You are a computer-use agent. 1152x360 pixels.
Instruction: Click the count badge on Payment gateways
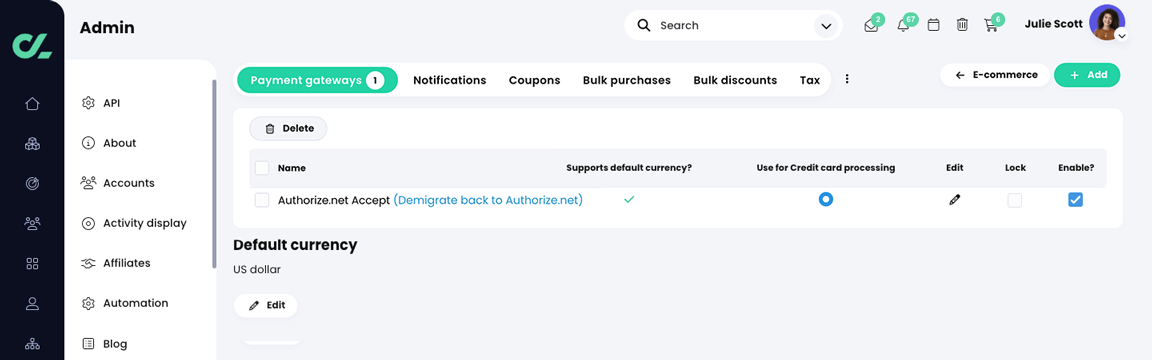375,80
